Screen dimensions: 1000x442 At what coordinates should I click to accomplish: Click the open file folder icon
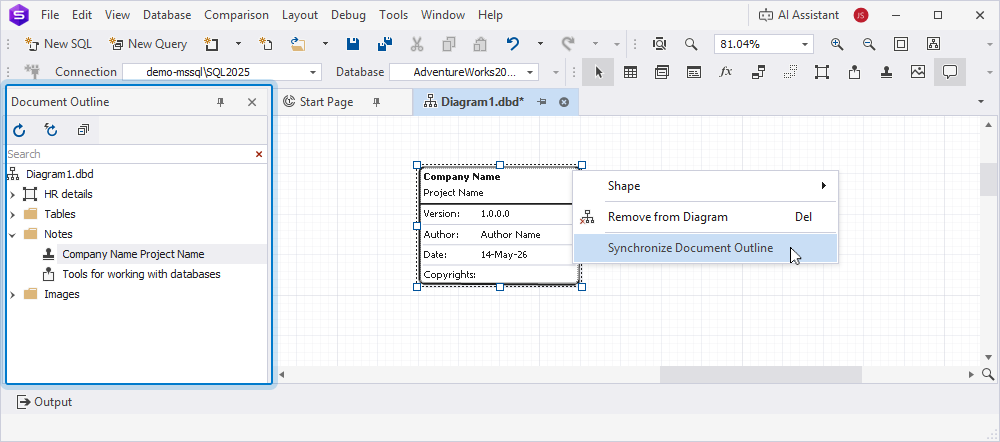298,44
